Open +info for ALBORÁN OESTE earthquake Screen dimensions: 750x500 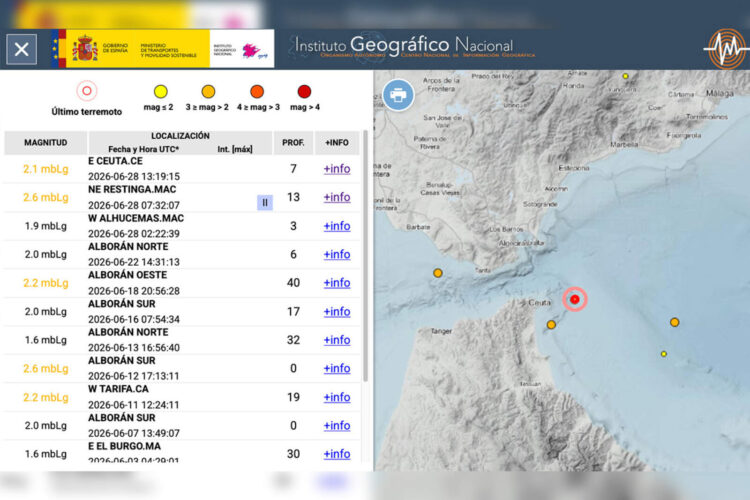pyautogui.click(x=337, y=283)
